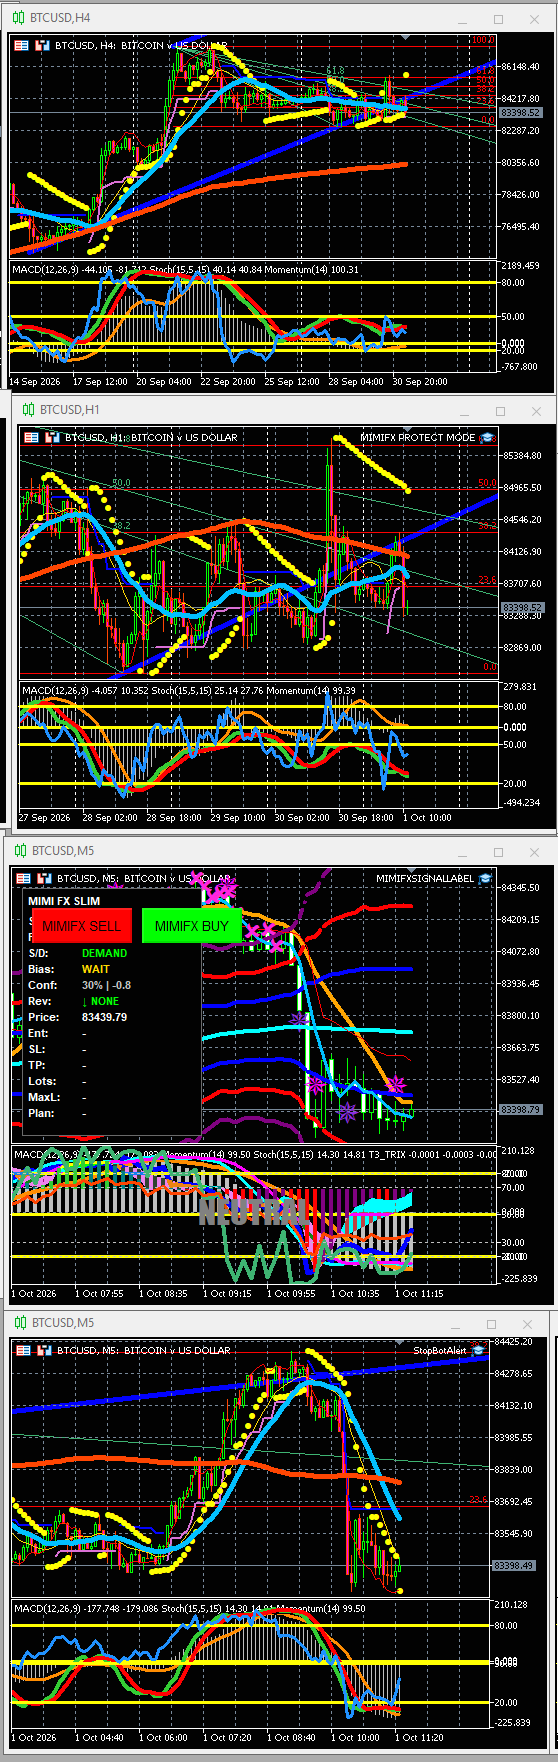Click the small chart icon beside BTCUSD, H4 label
558x1762 pixels.
tap(42, 45)
